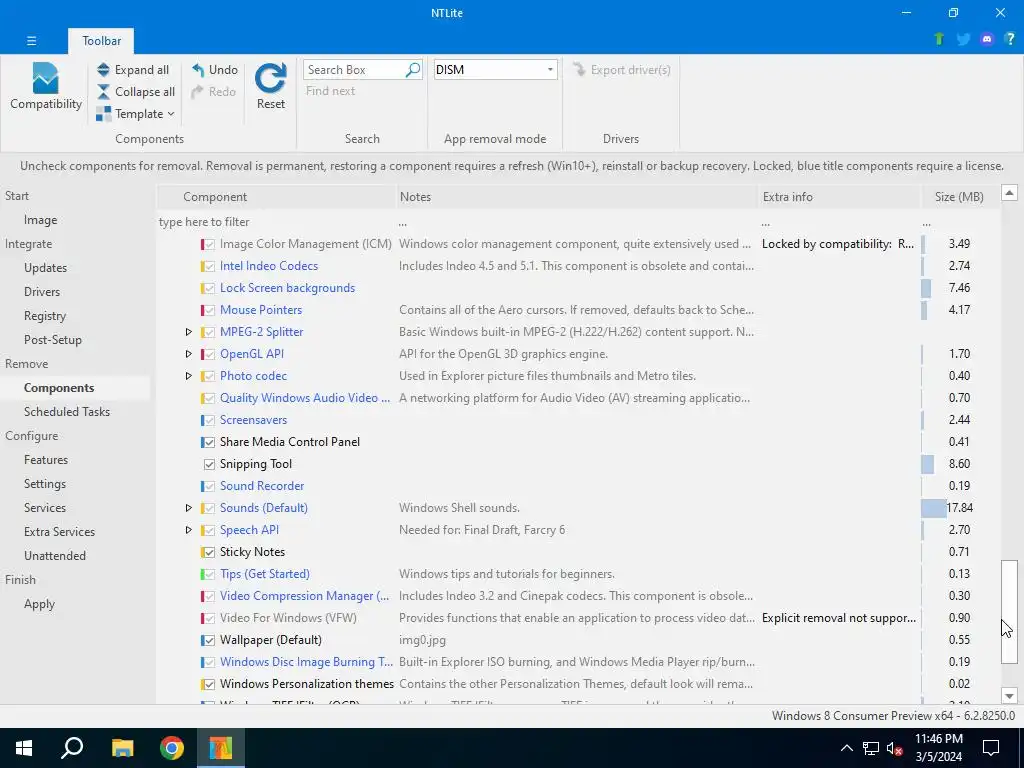Toggle the Sound Recorder checkbox

click(x=209, y=487)
